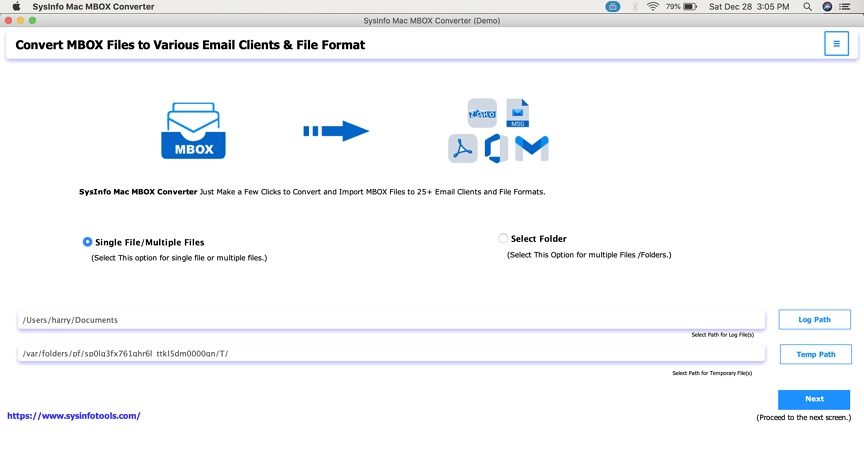The height and width of the screenshot is (463, 864).
Task: Click the temporary path field starting with /var/folders
Action: point(391,353)
